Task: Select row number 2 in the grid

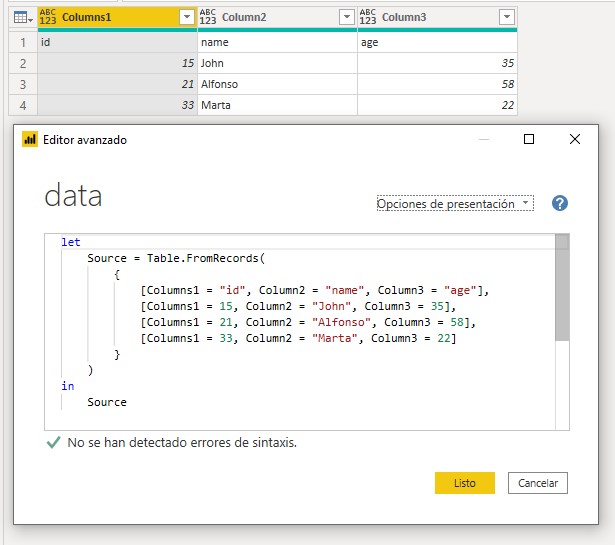Action: tap(23, 63)
